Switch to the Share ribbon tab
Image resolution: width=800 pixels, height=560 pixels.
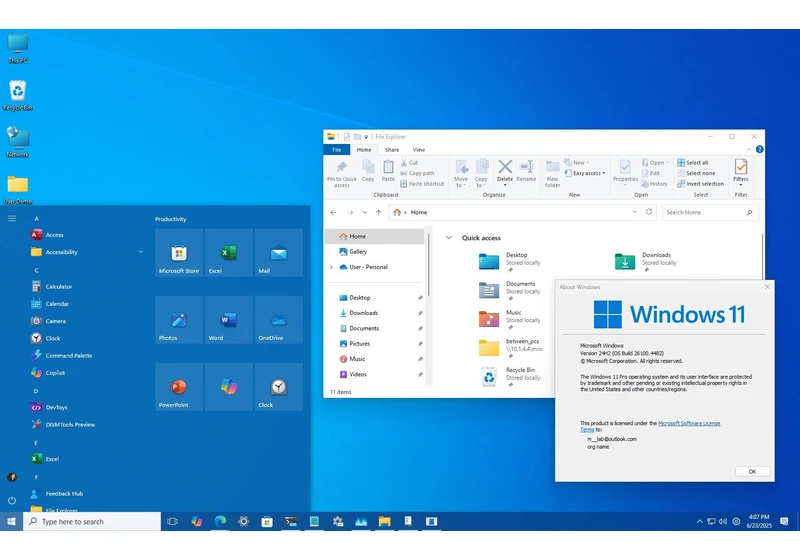click(392, 149)
